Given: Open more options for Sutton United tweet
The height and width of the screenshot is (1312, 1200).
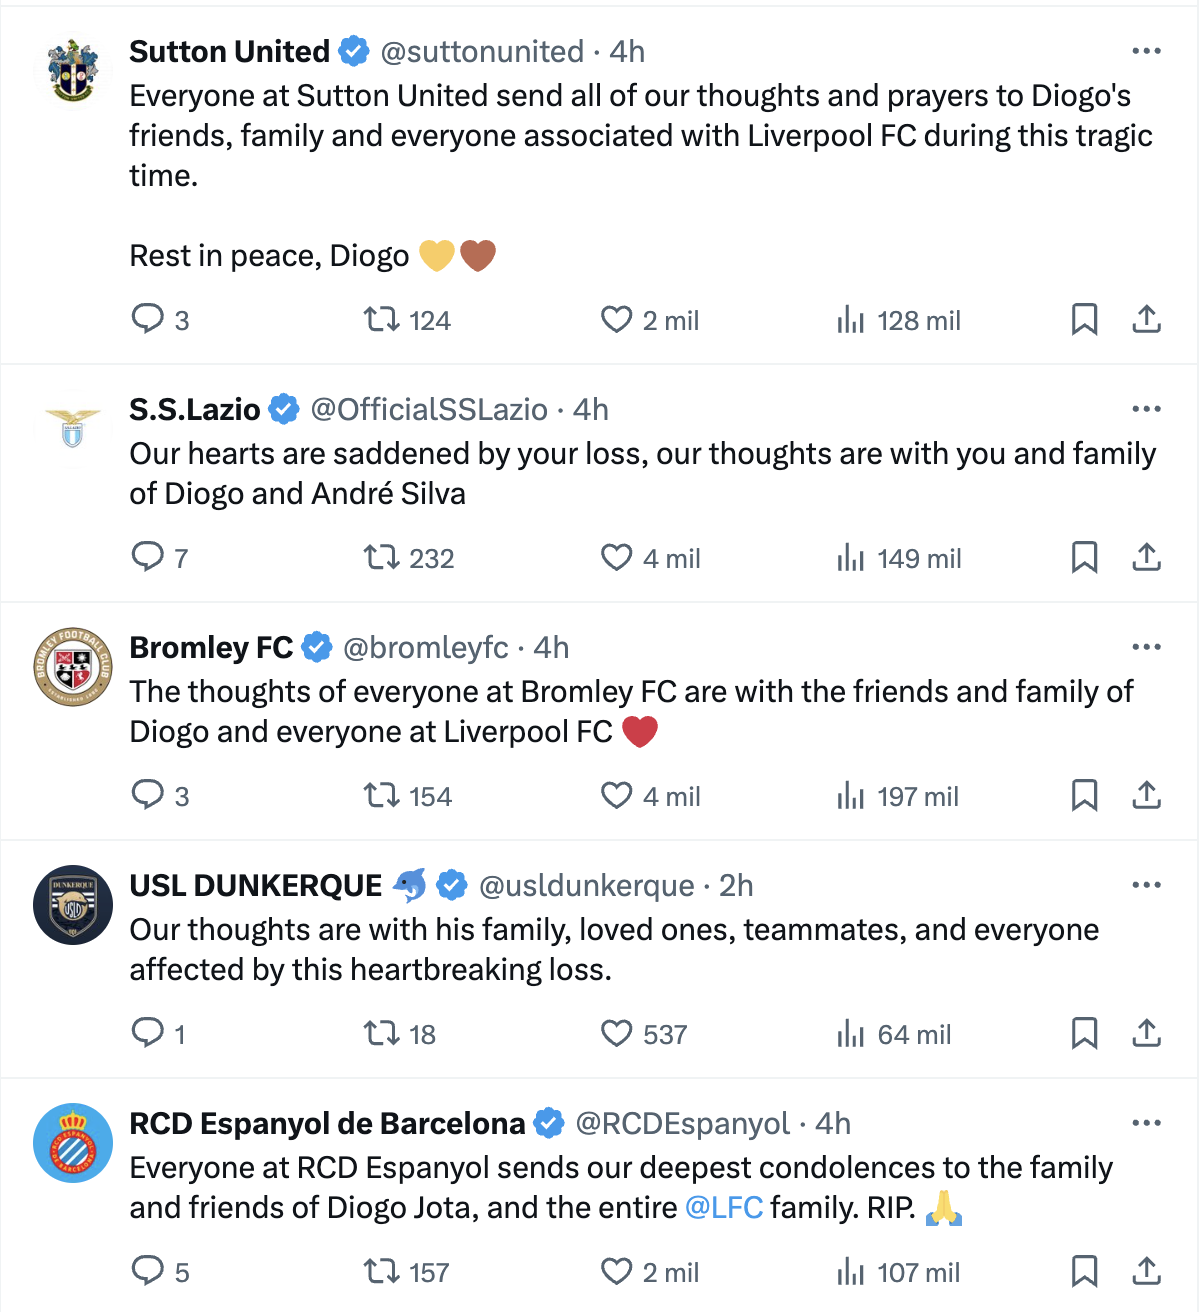Looking at the screenshot, I should pyautogui.click(x=1147, y=51).
